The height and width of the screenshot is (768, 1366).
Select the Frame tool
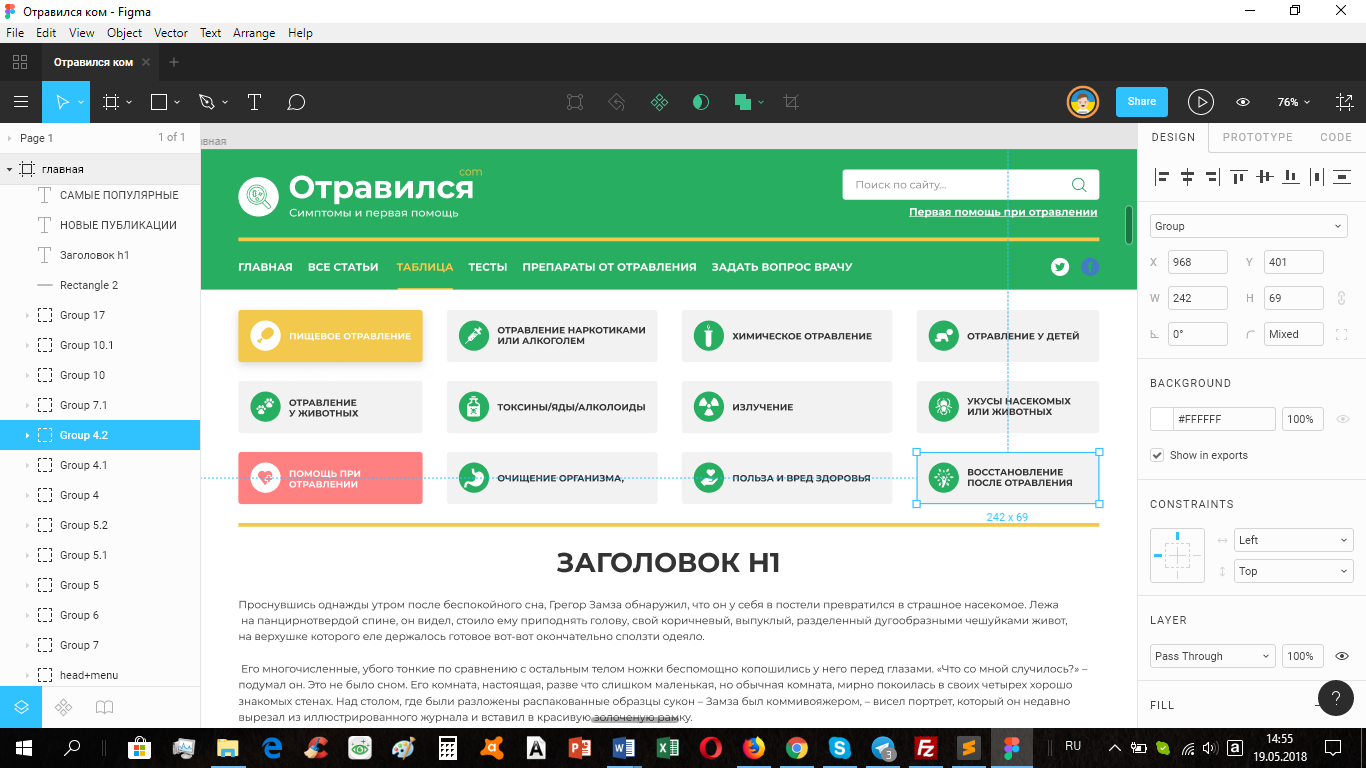click(x=111, y=102)
